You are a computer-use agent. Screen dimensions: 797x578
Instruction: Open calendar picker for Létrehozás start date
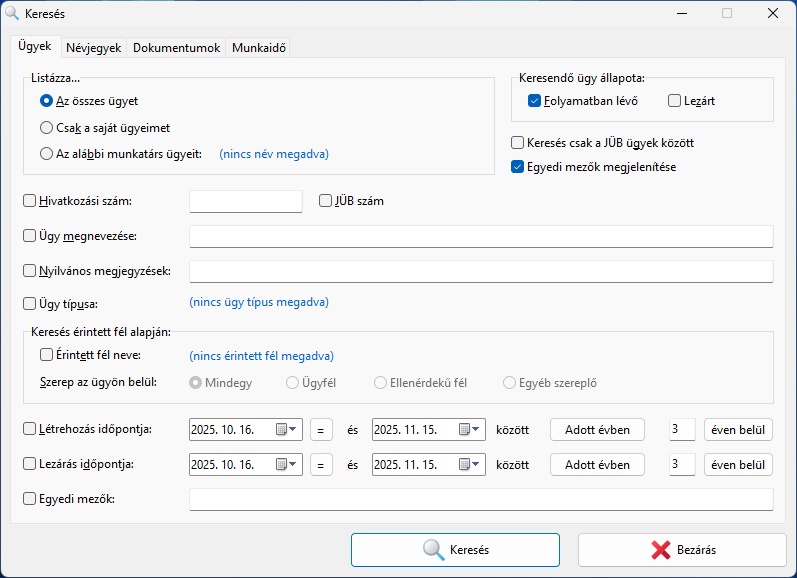pos(286,430)
